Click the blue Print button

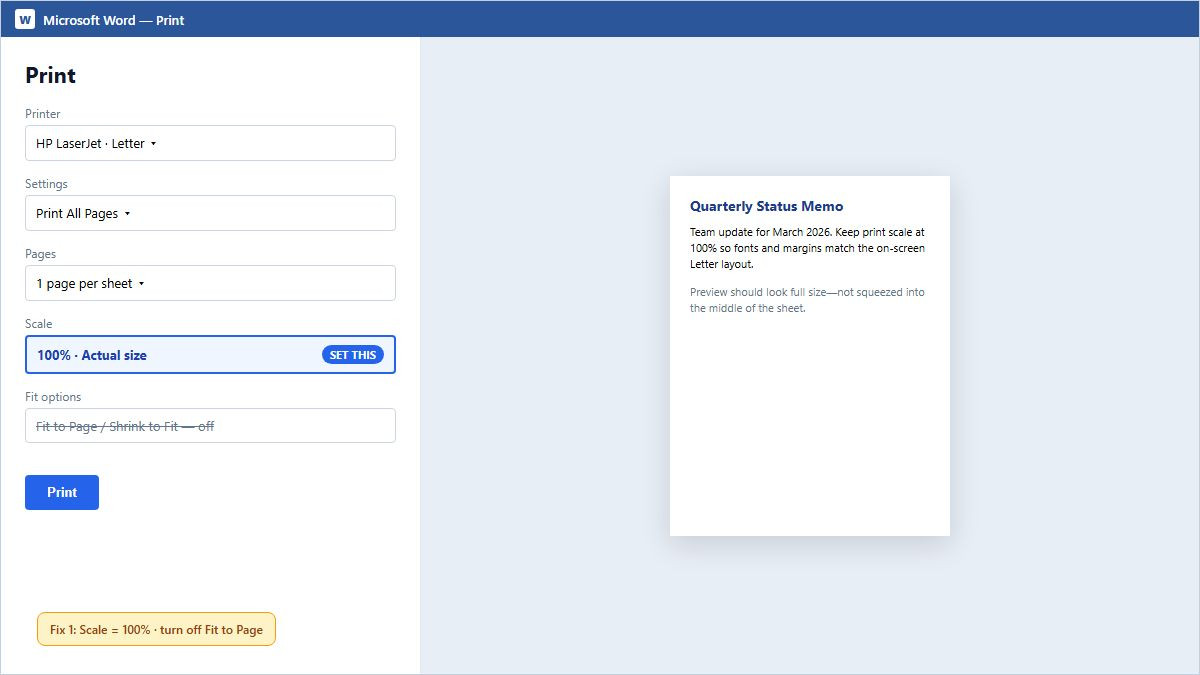tap(62, 492)
